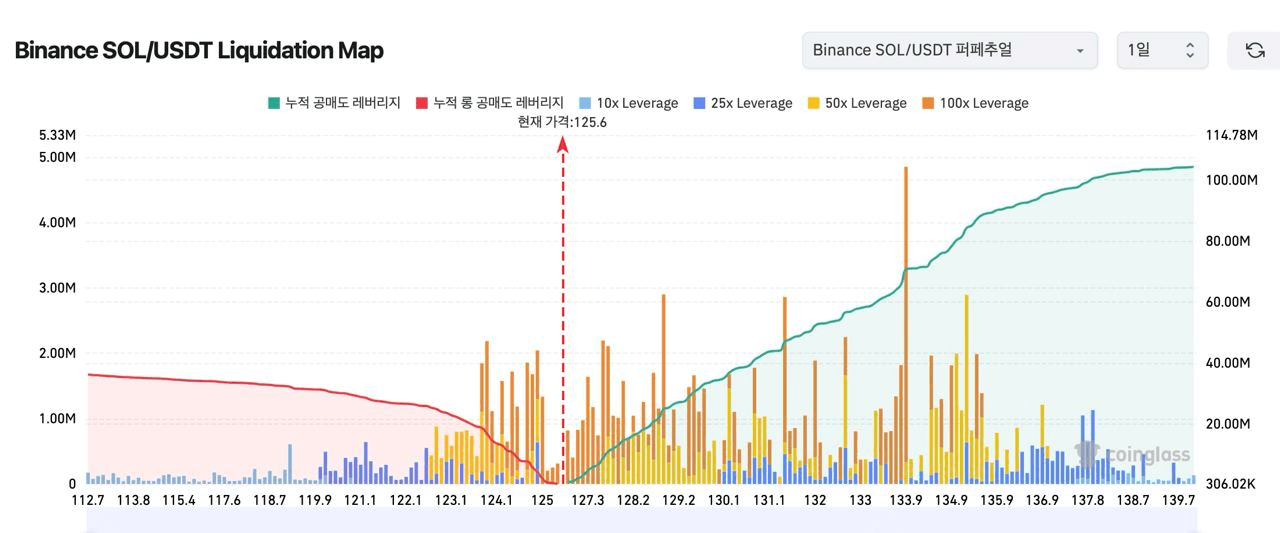Click the 3.00M left axis label
The image size is (1280, 533).
click(57, 288)
